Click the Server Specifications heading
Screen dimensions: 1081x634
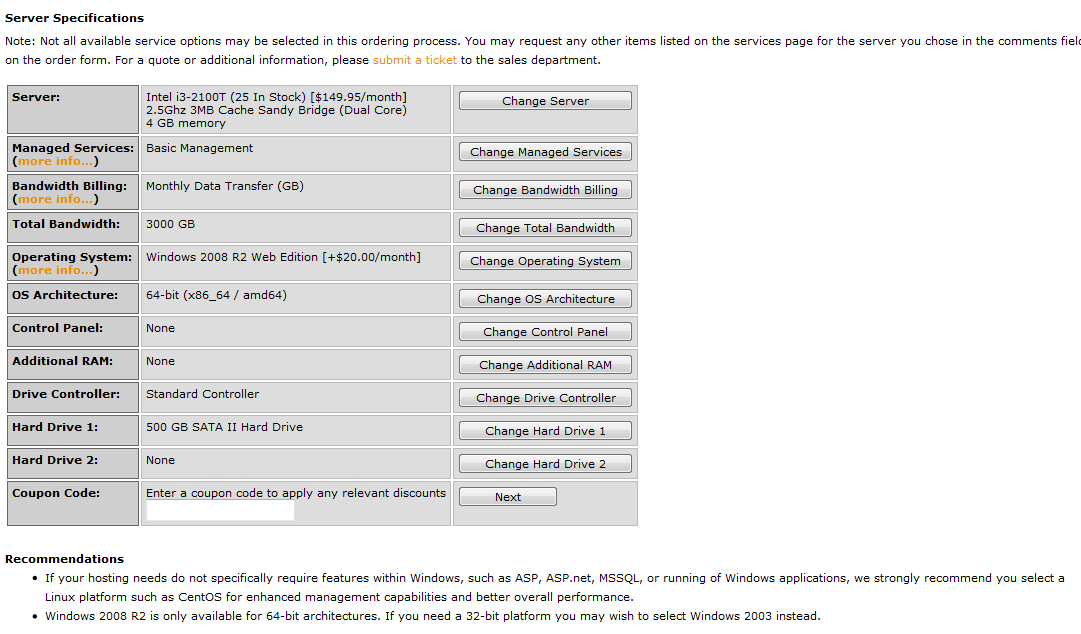point(75,18)
